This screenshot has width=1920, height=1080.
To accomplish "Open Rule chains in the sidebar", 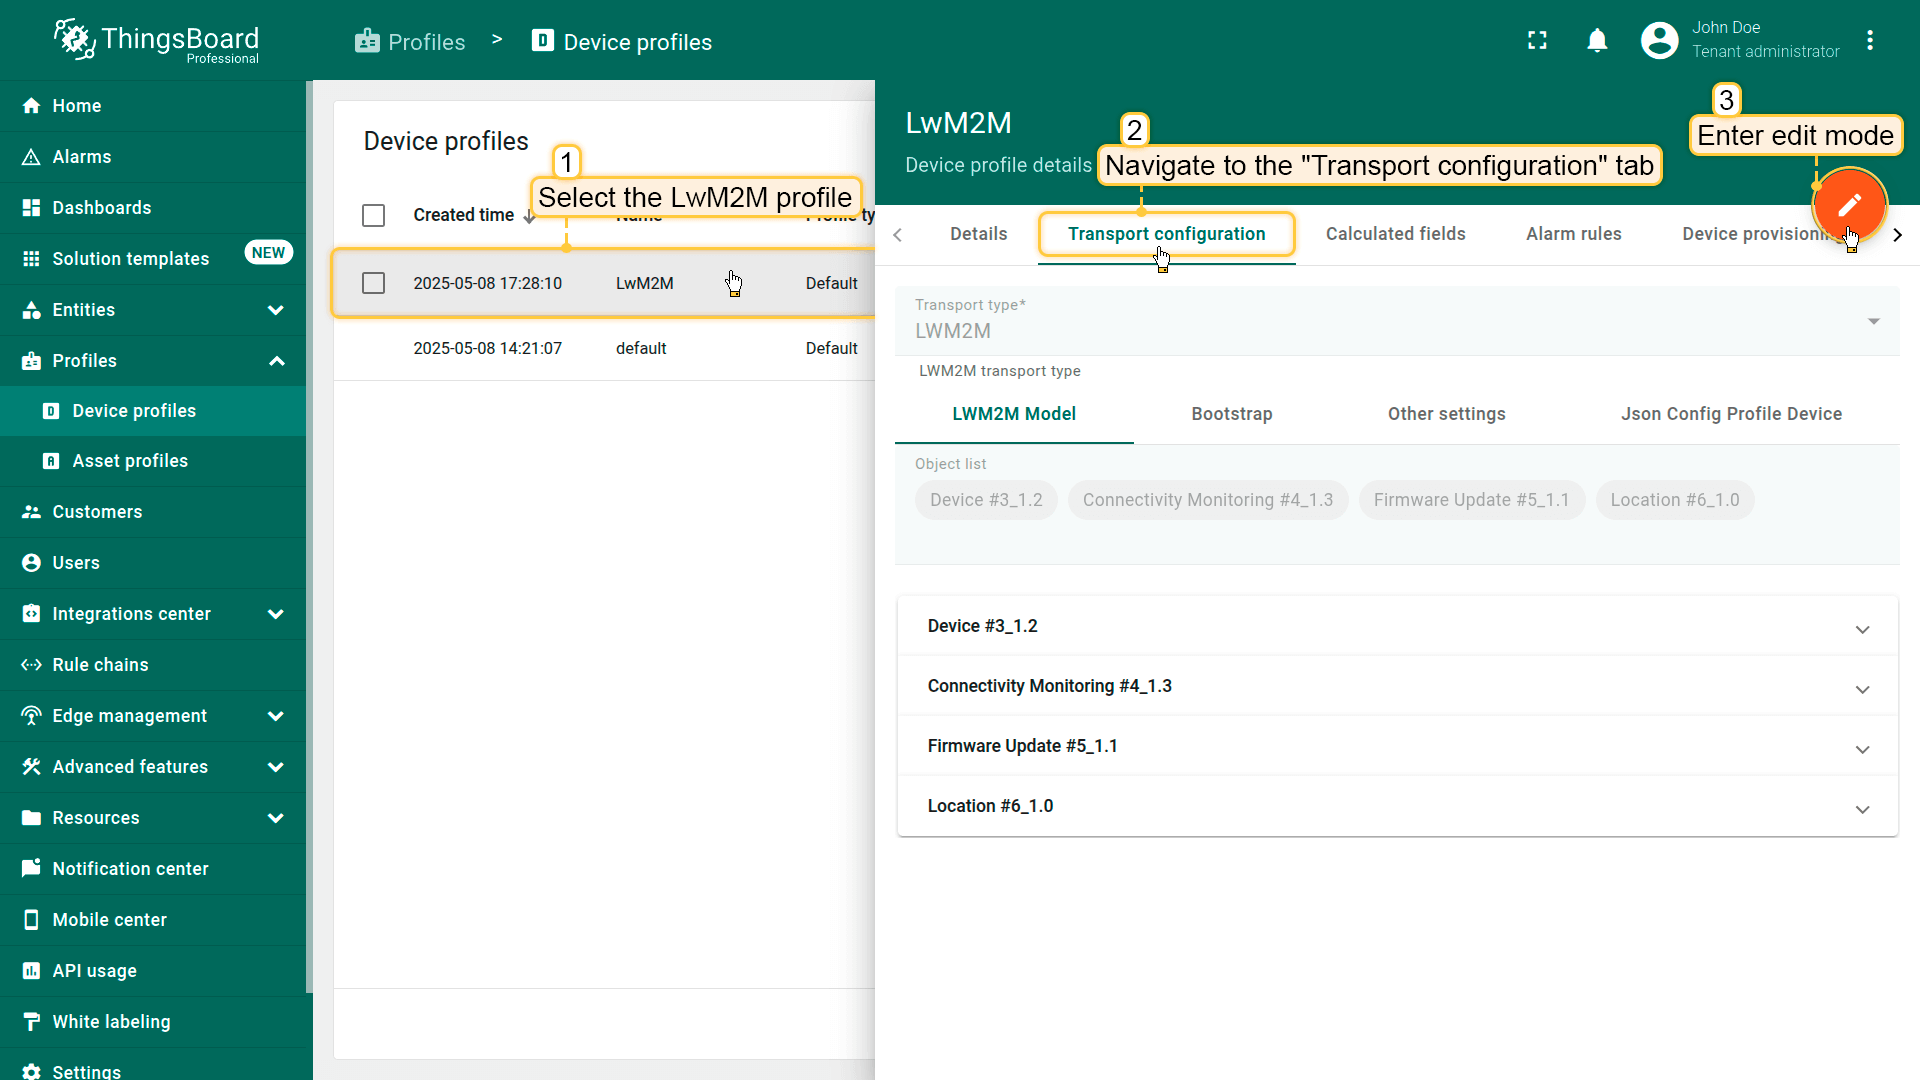I will (x=100, y=665).
